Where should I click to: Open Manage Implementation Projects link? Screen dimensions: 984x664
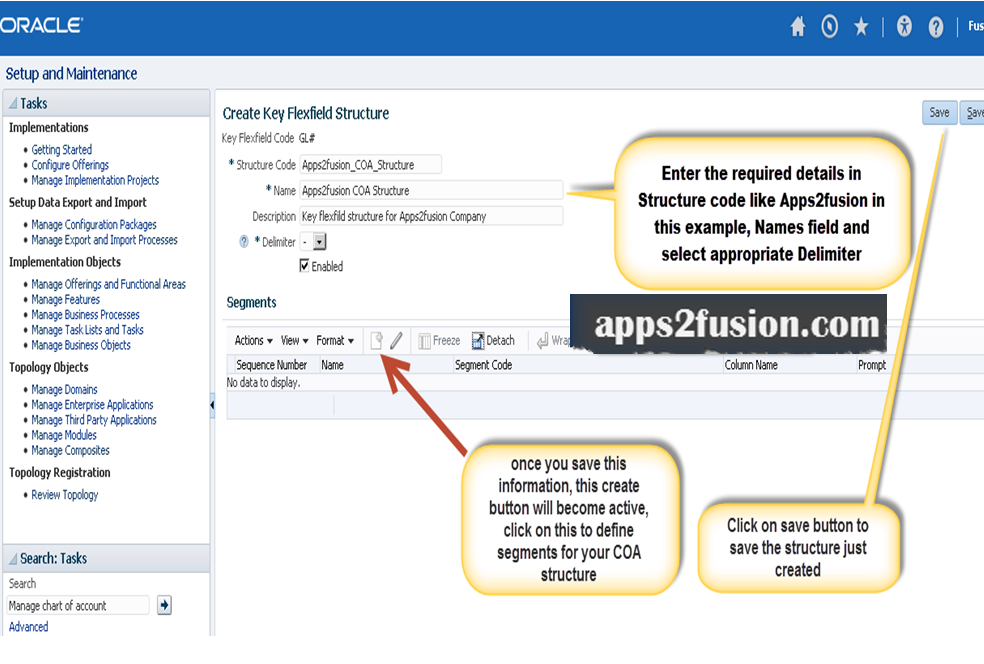pyautogui.click(x=95, y=180)
